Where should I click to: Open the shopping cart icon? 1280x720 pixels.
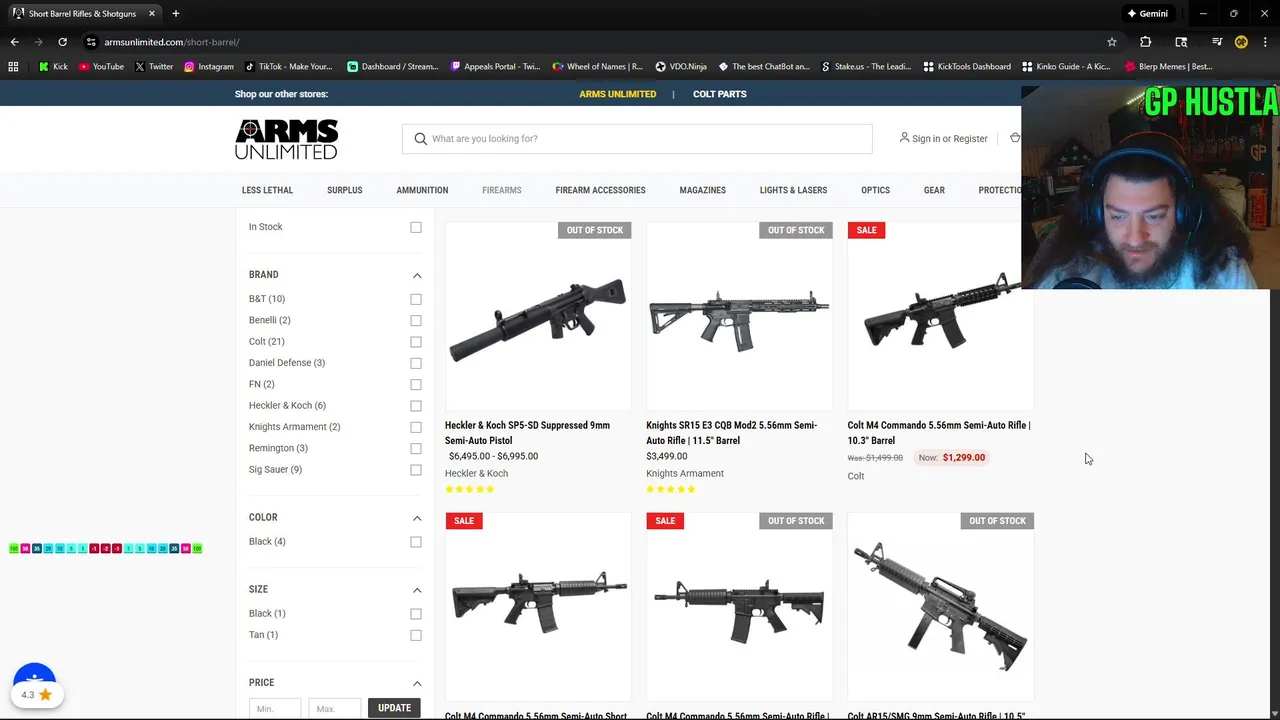(x=1014, y=138)
